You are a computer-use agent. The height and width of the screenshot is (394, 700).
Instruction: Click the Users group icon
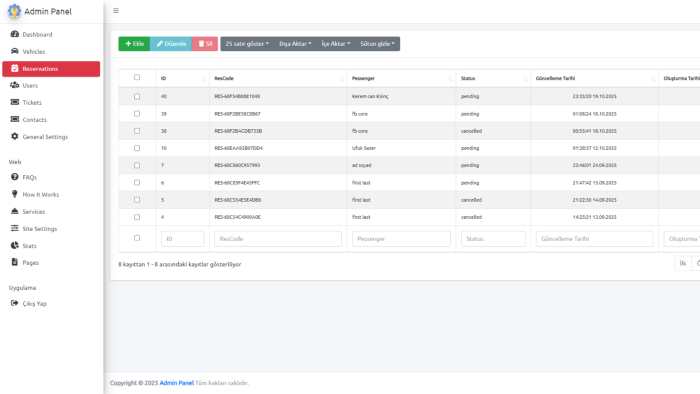pos(15,85)
